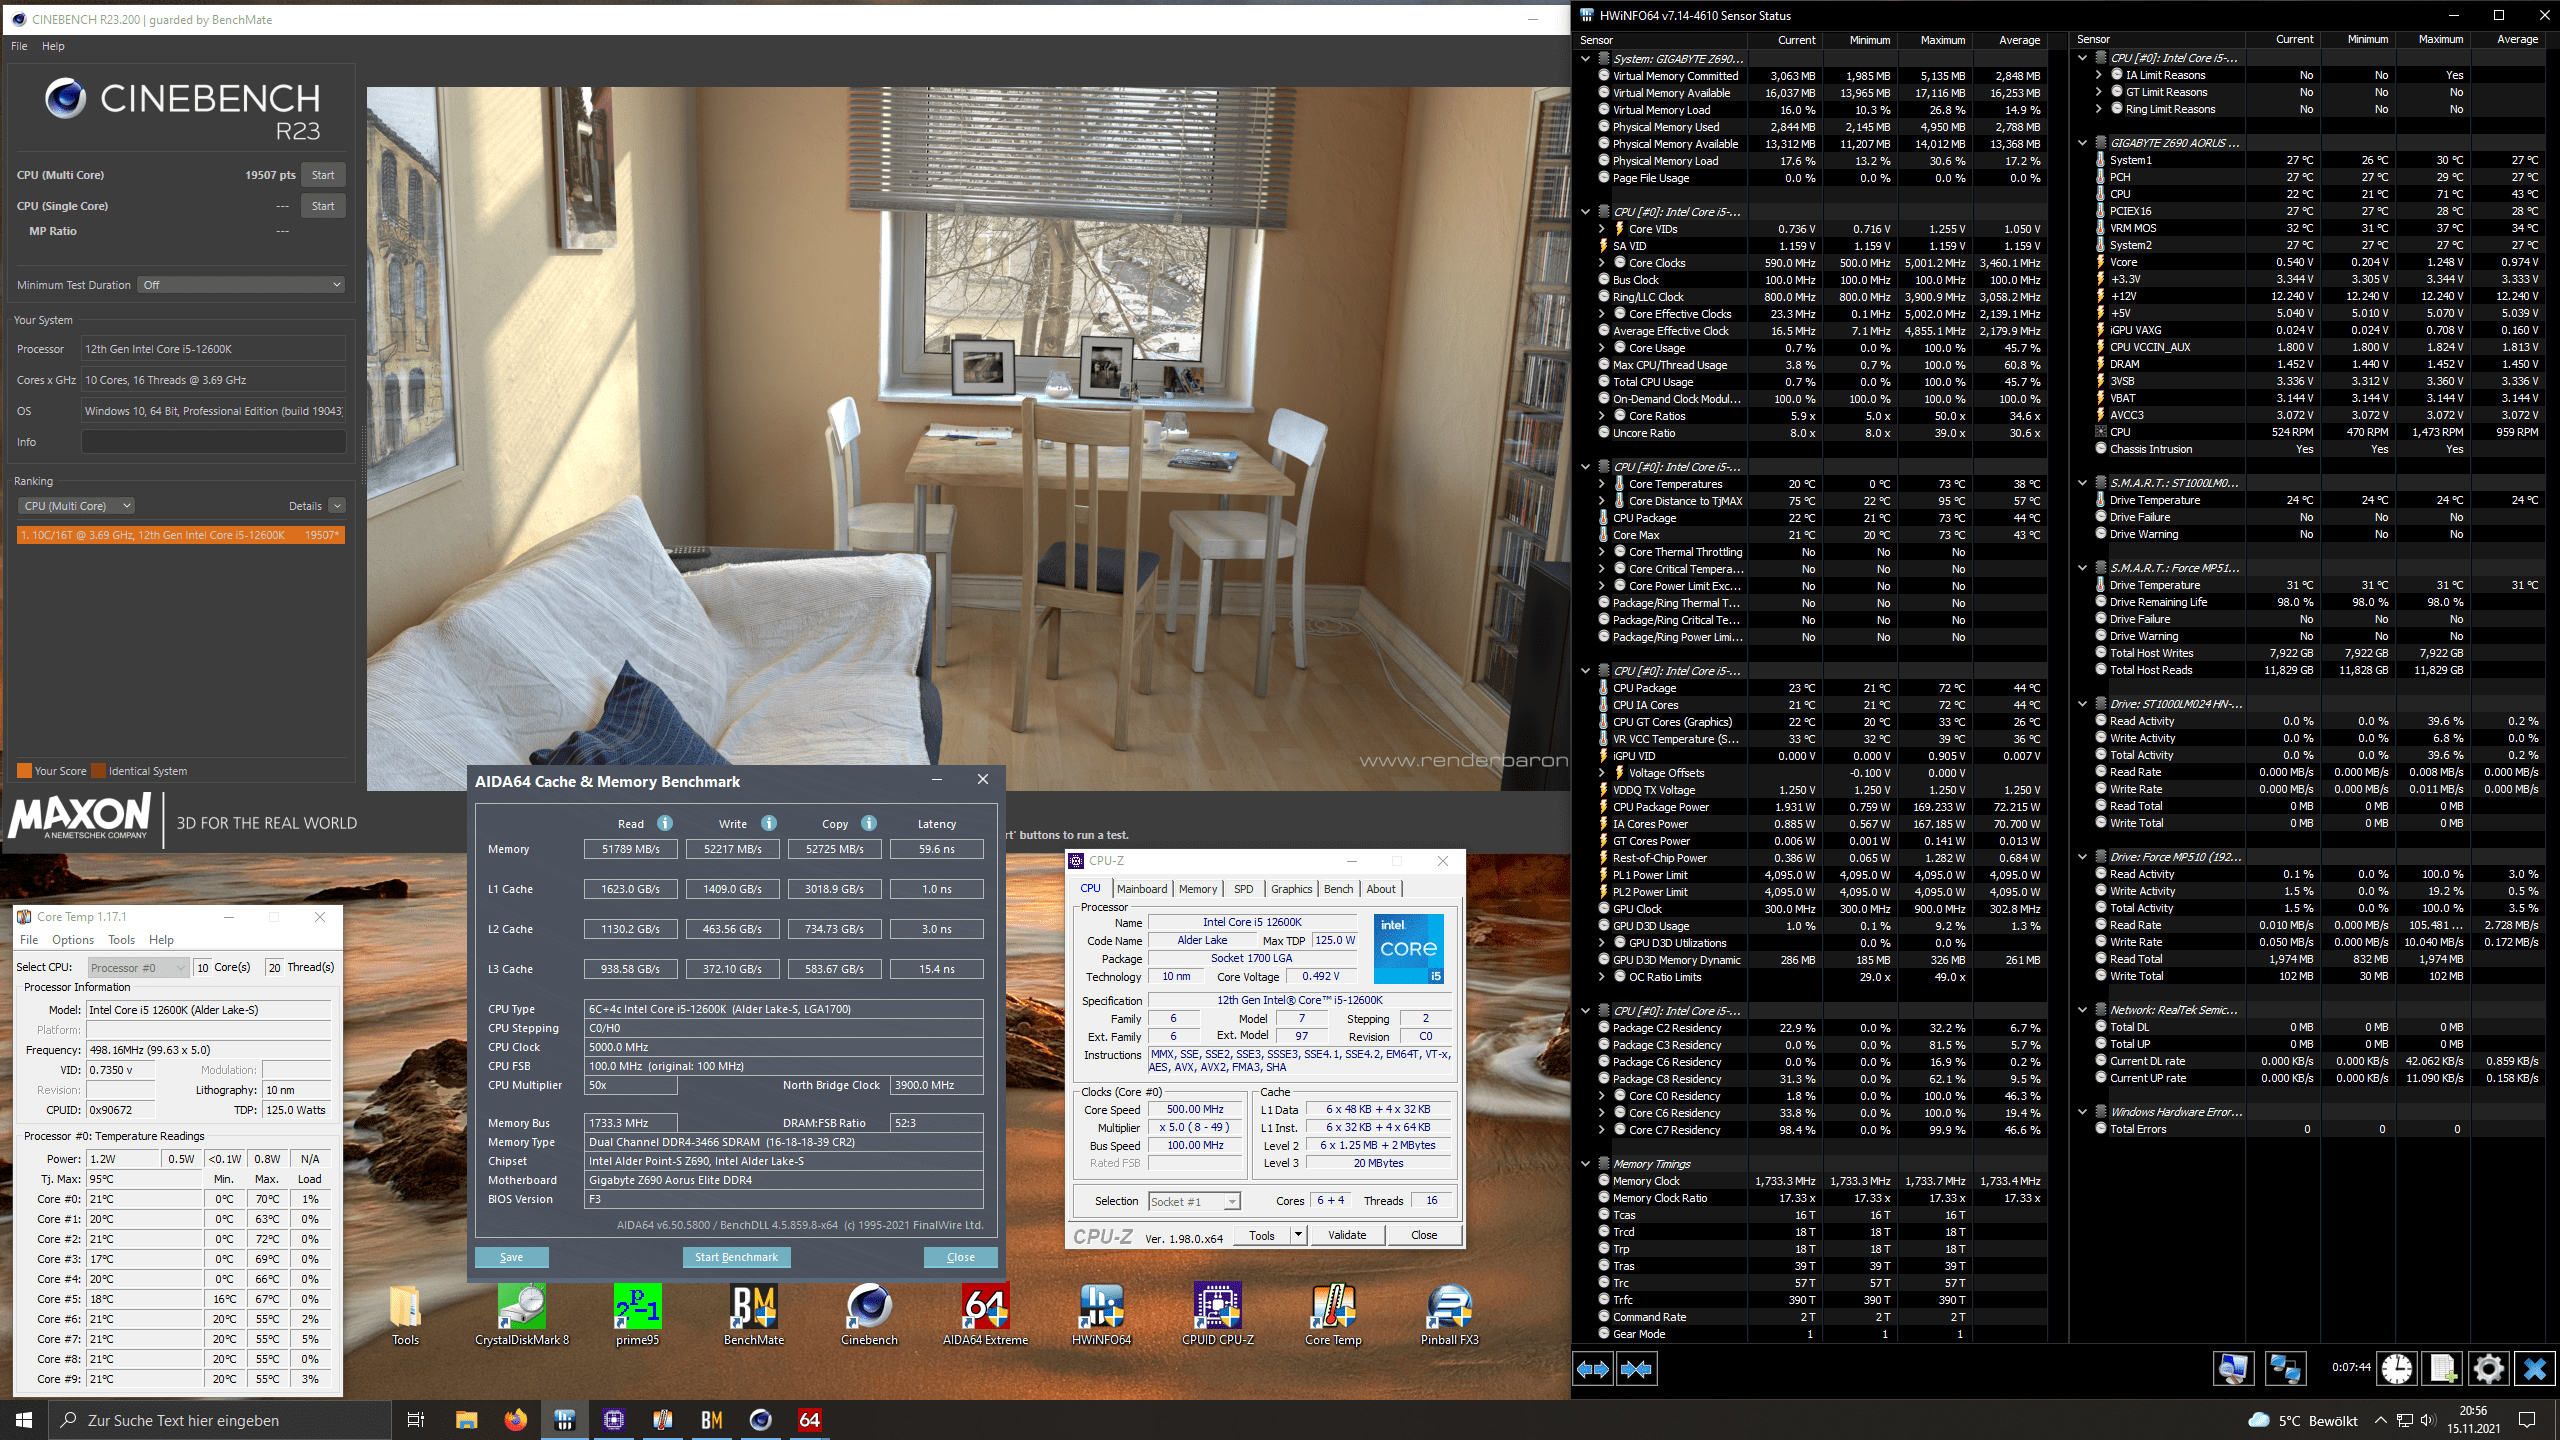This screenshot has width=2560, height=1440.
Task: Switch to CPU-Z Memory tab
Action: pos(1198,888)
